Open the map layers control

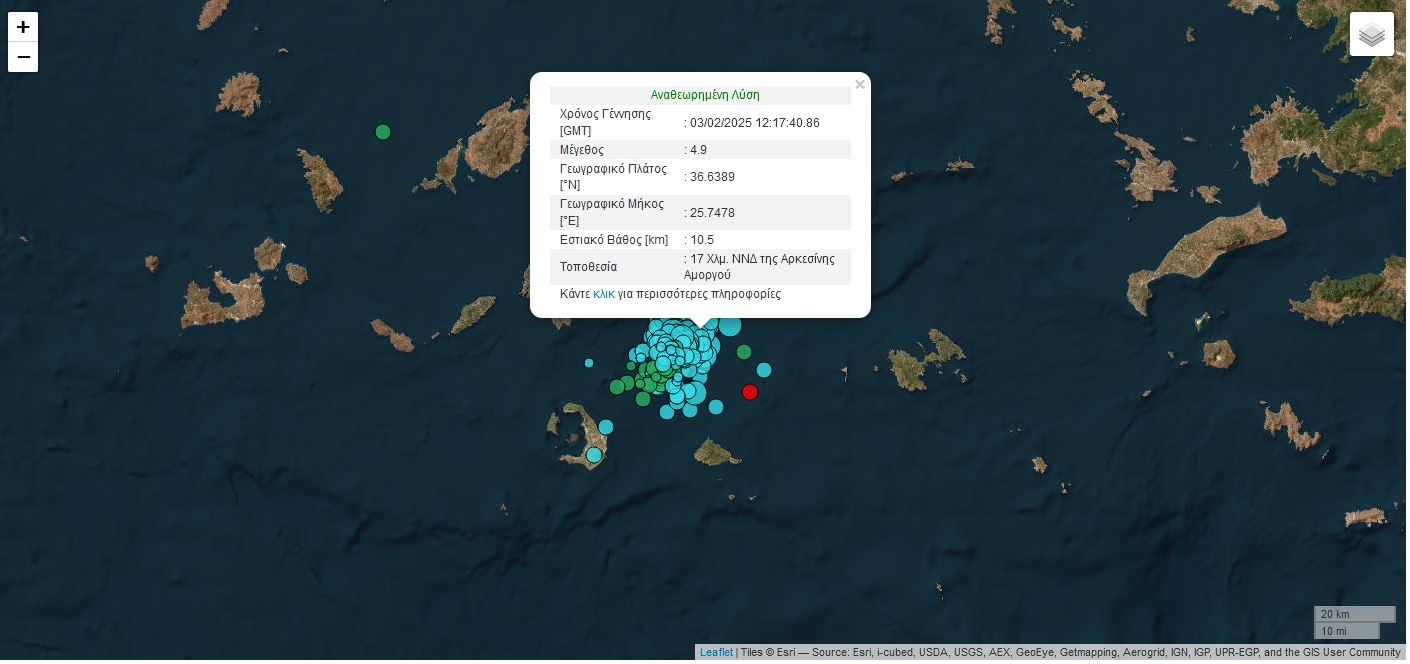point(1371,35)
